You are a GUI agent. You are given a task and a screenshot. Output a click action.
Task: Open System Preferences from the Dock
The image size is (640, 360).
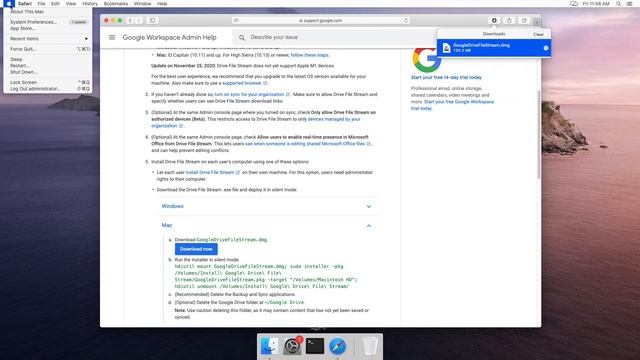point(292,346)
